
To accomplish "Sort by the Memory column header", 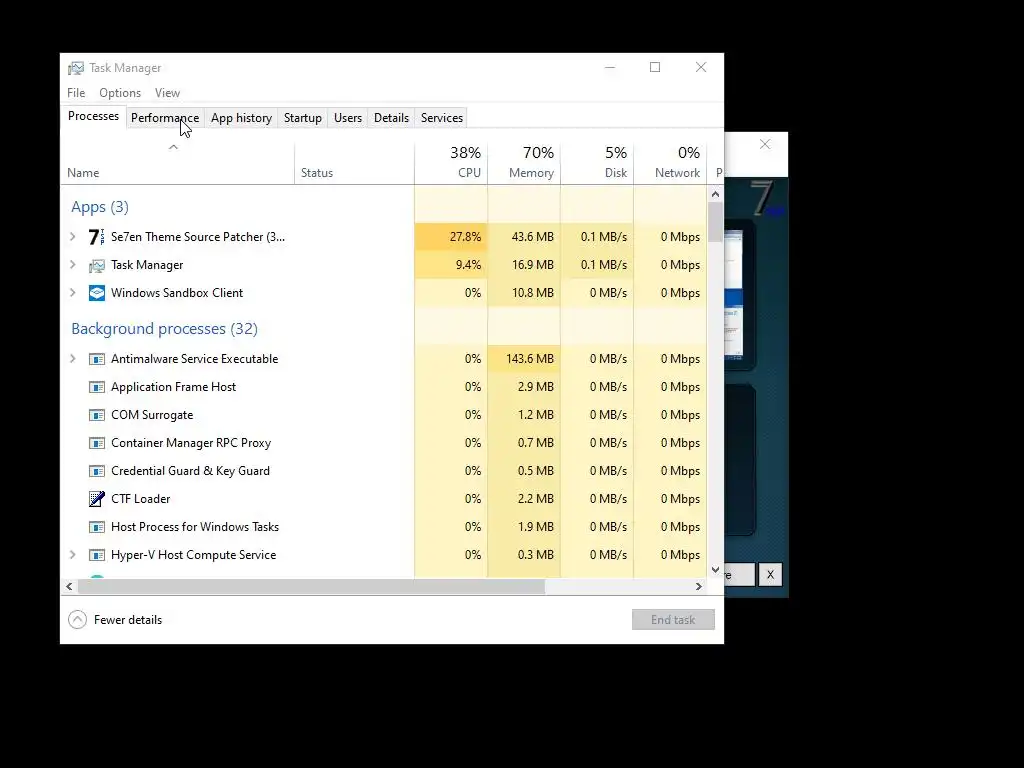I will [524, 163].
